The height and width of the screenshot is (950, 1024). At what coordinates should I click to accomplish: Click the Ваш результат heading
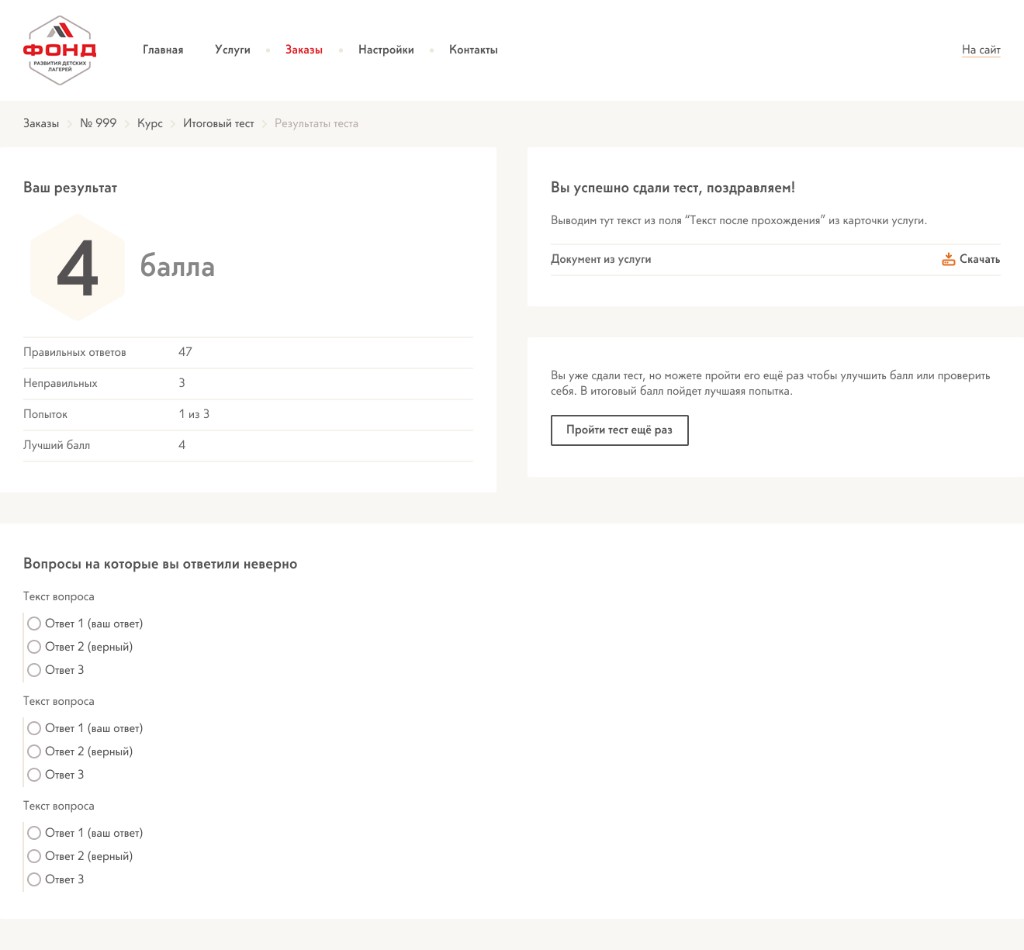coord(70,187)
